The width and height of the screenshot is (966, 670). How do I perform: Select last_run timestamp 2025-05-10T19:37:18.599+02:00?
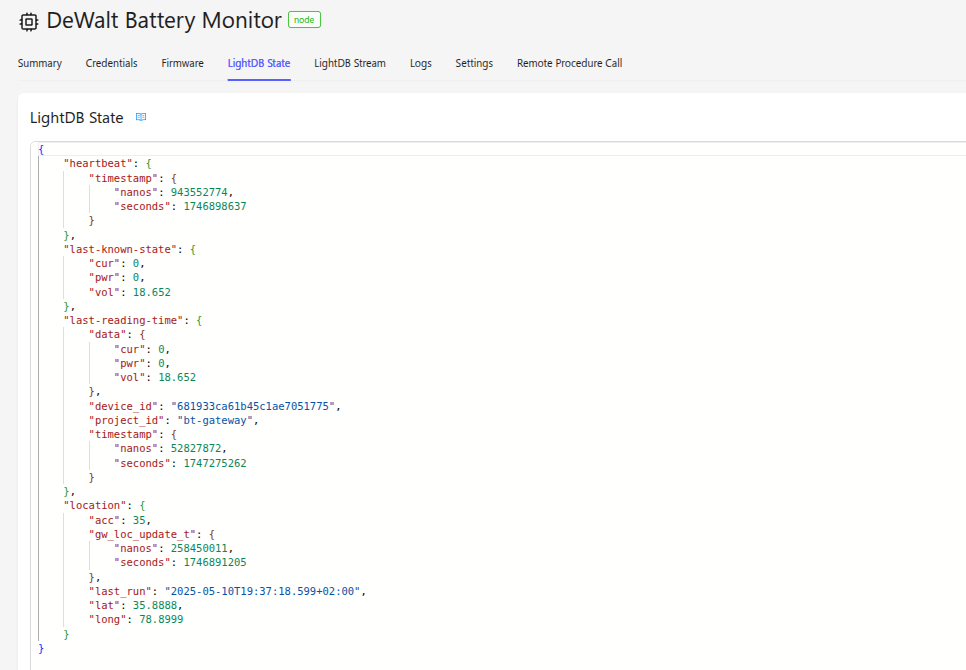click(x=262, y=591)
